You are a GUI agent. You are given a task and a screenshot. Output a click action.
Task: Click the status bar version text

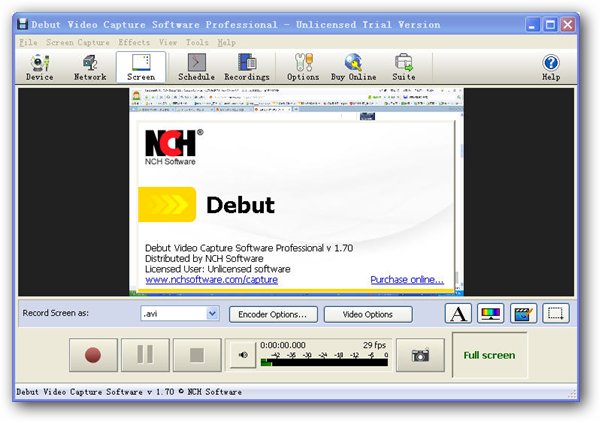tap(129, 392)
